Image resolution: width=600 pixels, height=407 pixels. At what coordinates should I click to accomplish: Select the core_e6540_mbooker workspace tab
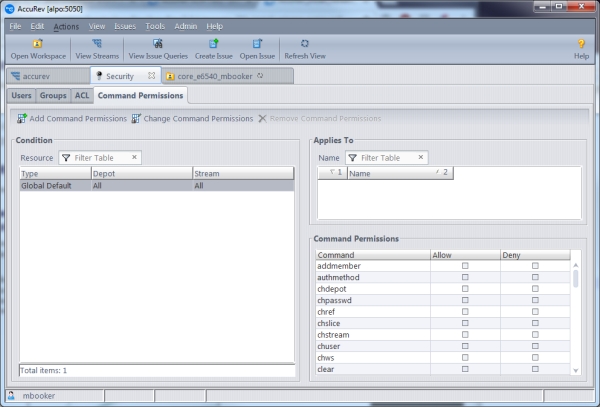[x=213, y=76]
